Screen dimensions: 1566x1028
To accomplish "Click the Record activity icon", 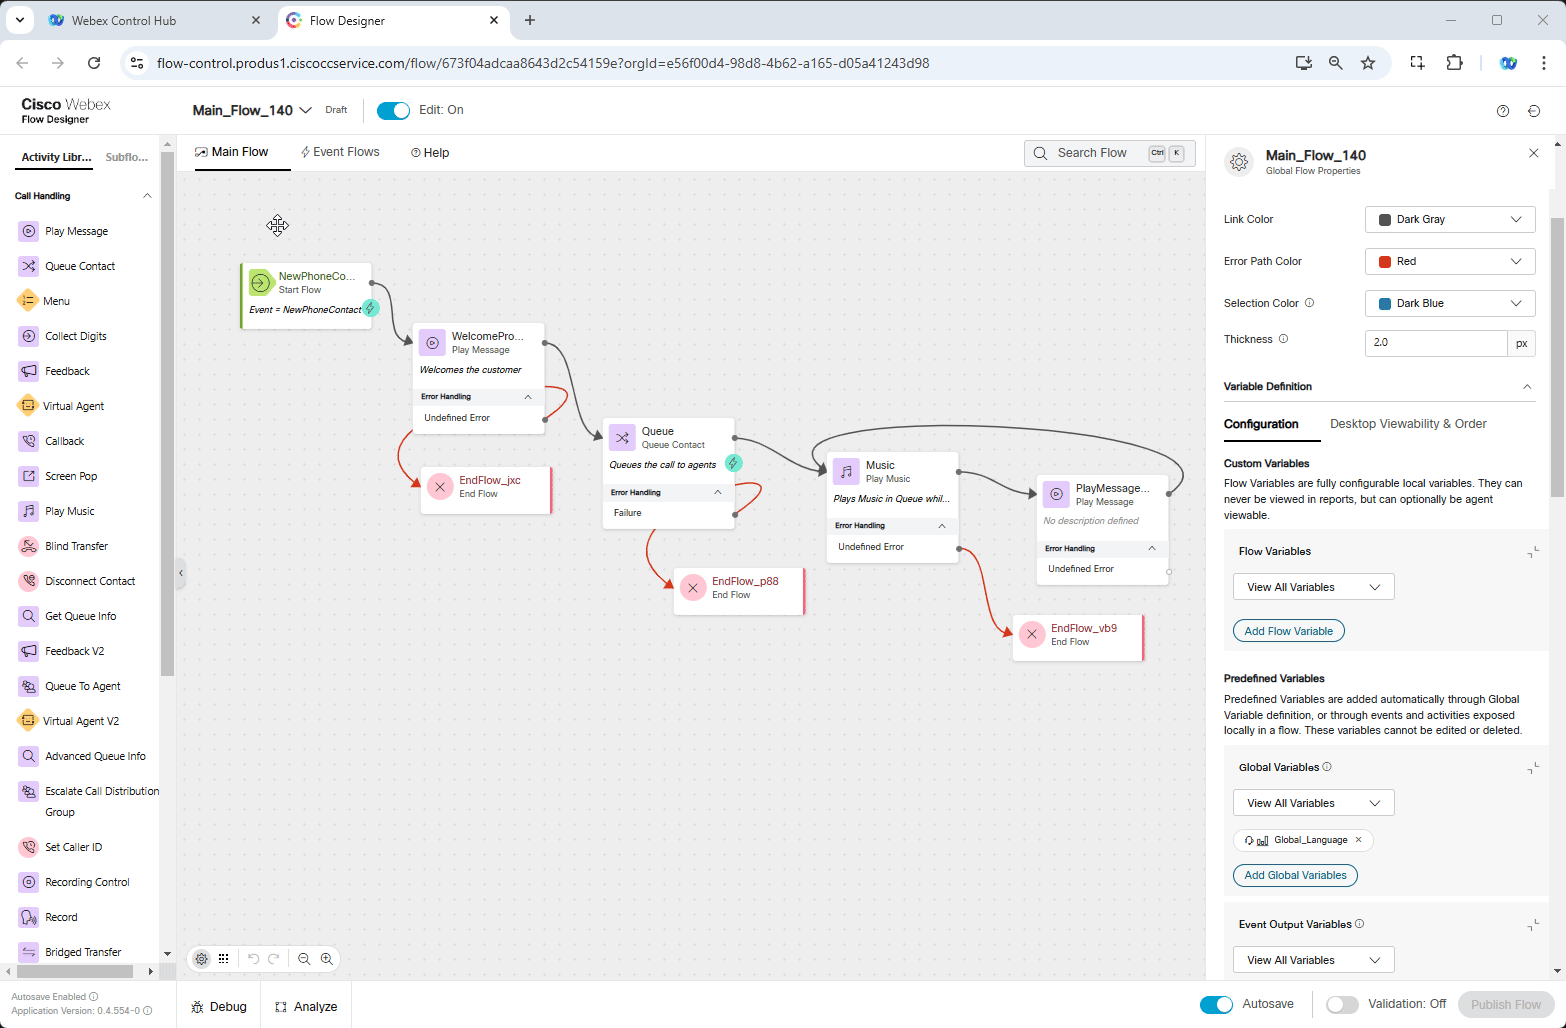I will 29,917.
